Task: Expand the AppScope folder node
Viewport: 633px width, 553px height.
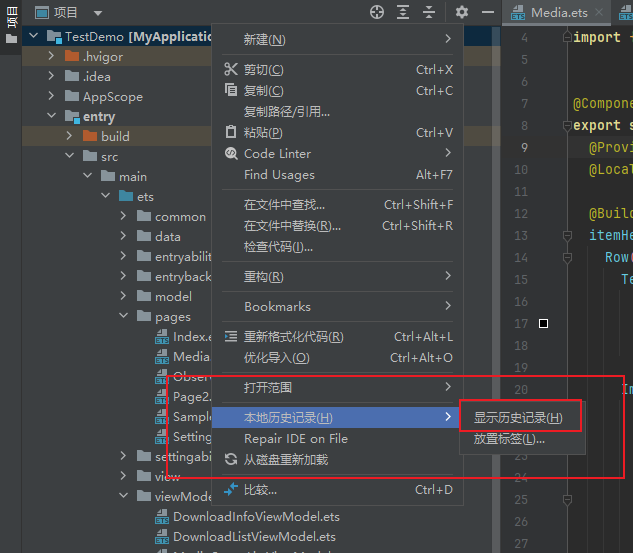Action: pyautogui.click(x=51, y=96)
